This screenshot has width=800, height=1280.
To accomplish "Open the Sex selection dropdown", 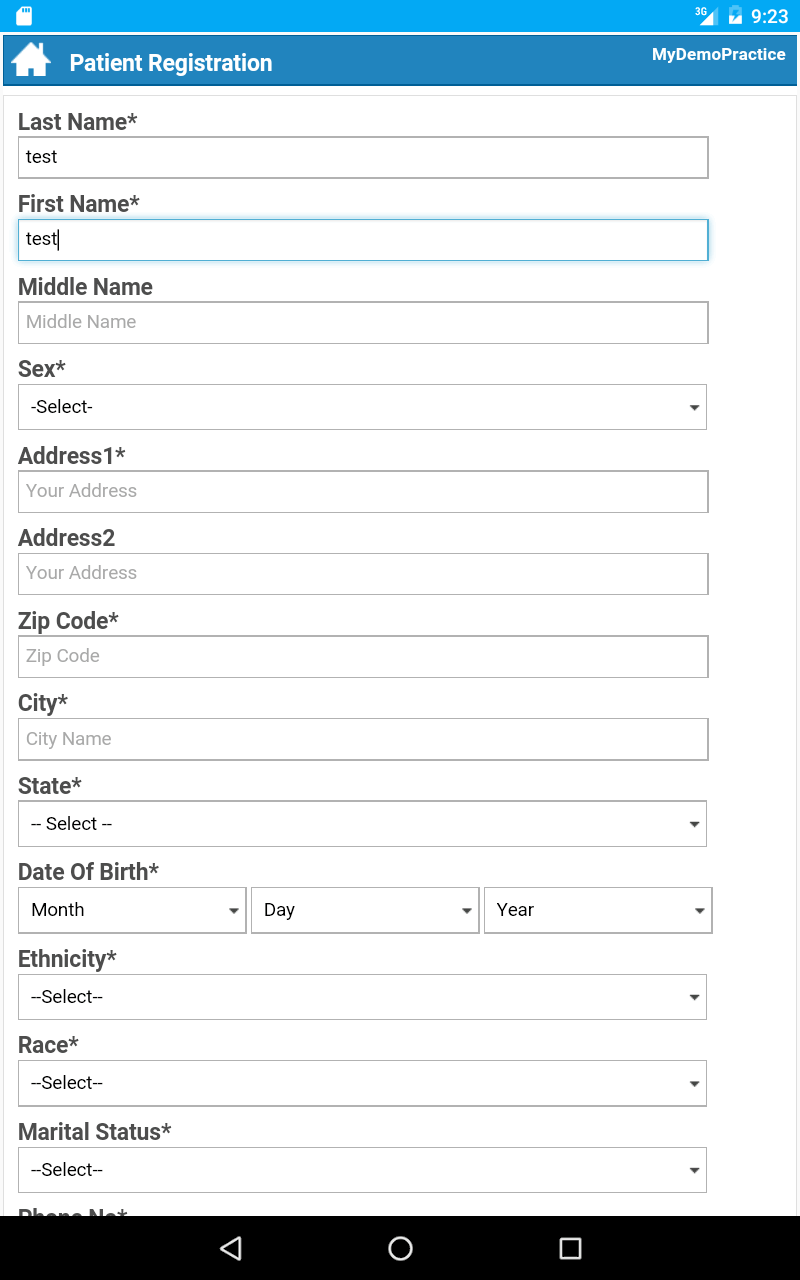I will pos(362,407).
